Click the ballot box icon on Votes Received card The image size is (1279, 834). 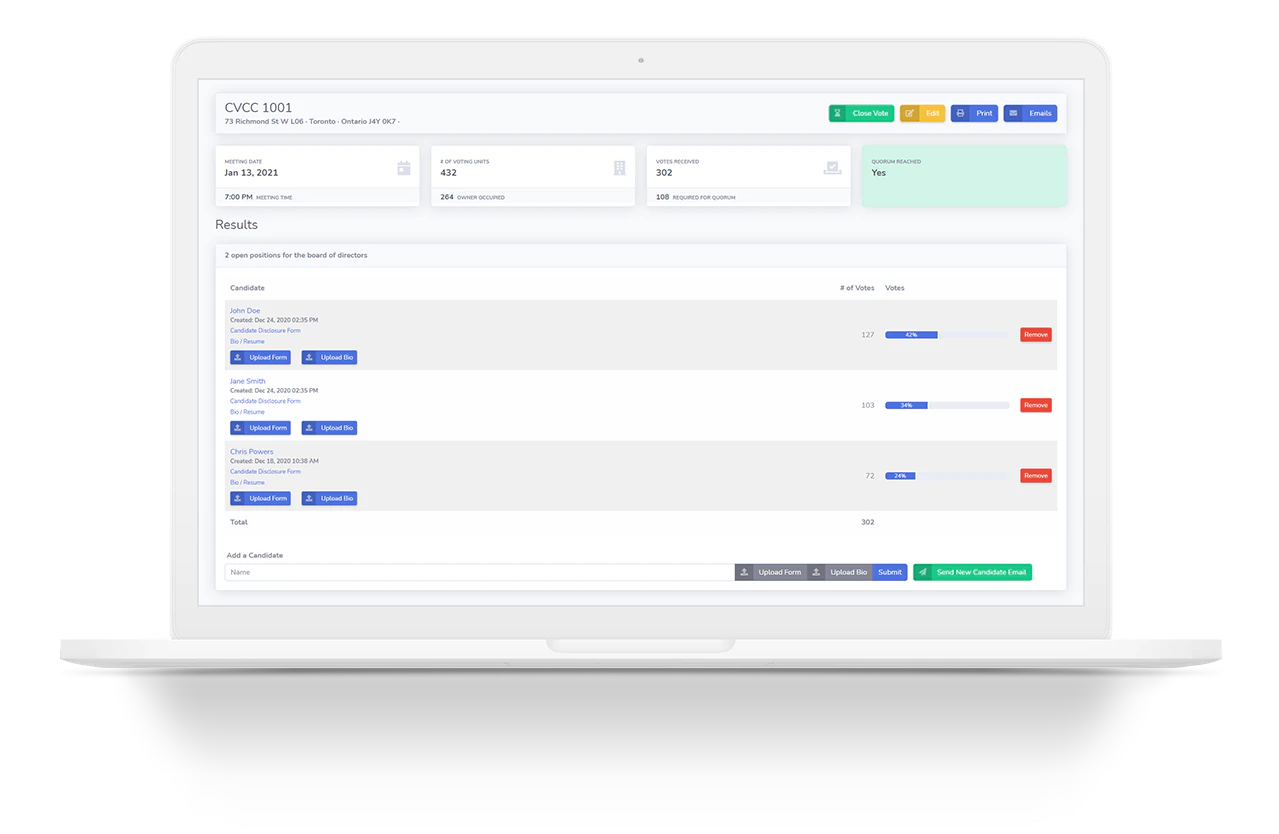tap(832, 168)
